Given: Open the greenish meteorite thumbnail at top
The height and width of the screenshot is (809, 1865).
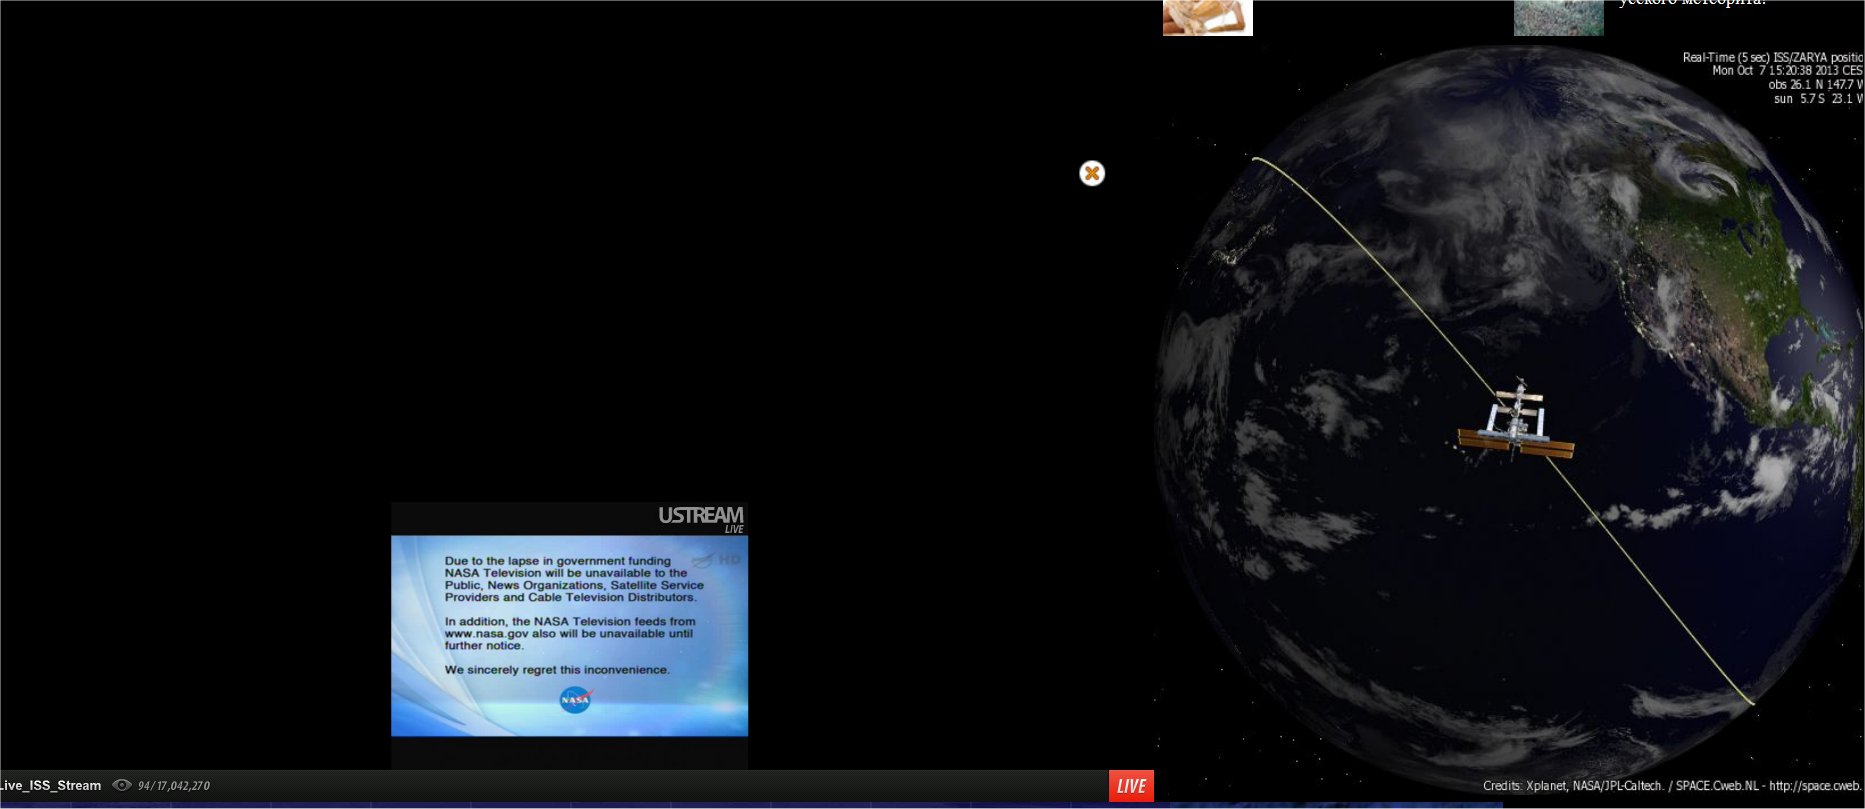Looking at the screenshot, I should pos(1558,17).
